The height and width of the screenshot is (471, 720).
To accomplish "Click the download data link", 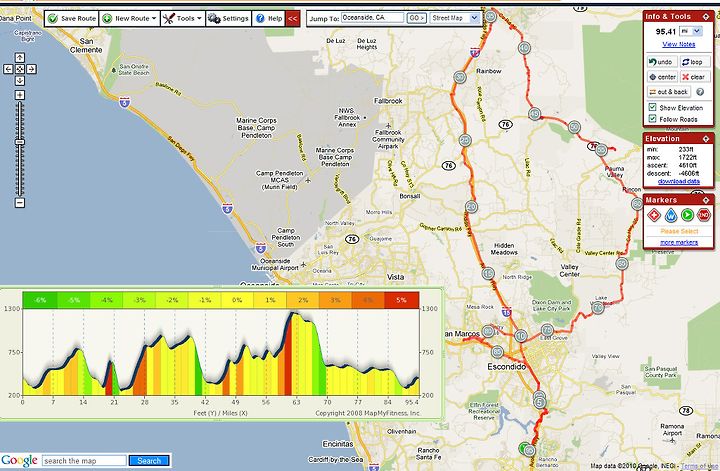I will click(679, 181).
